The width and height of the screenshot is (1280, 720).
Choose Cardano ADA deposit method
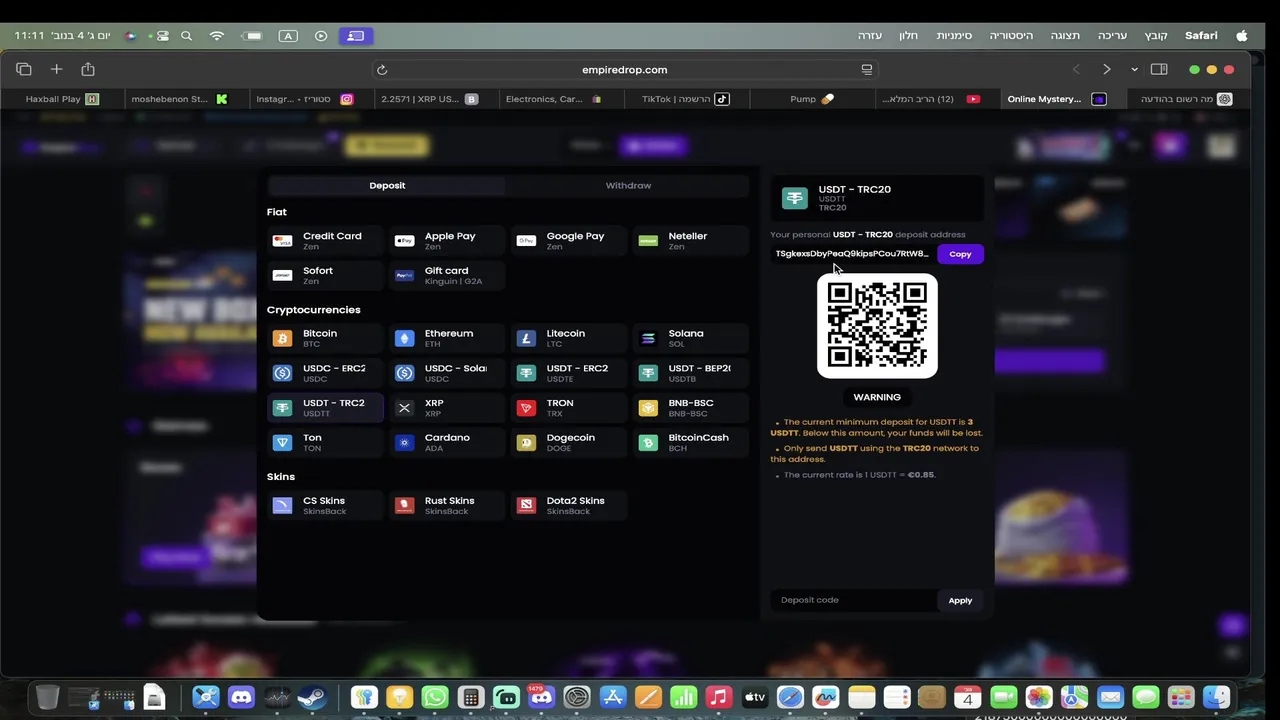pos(447,442)
